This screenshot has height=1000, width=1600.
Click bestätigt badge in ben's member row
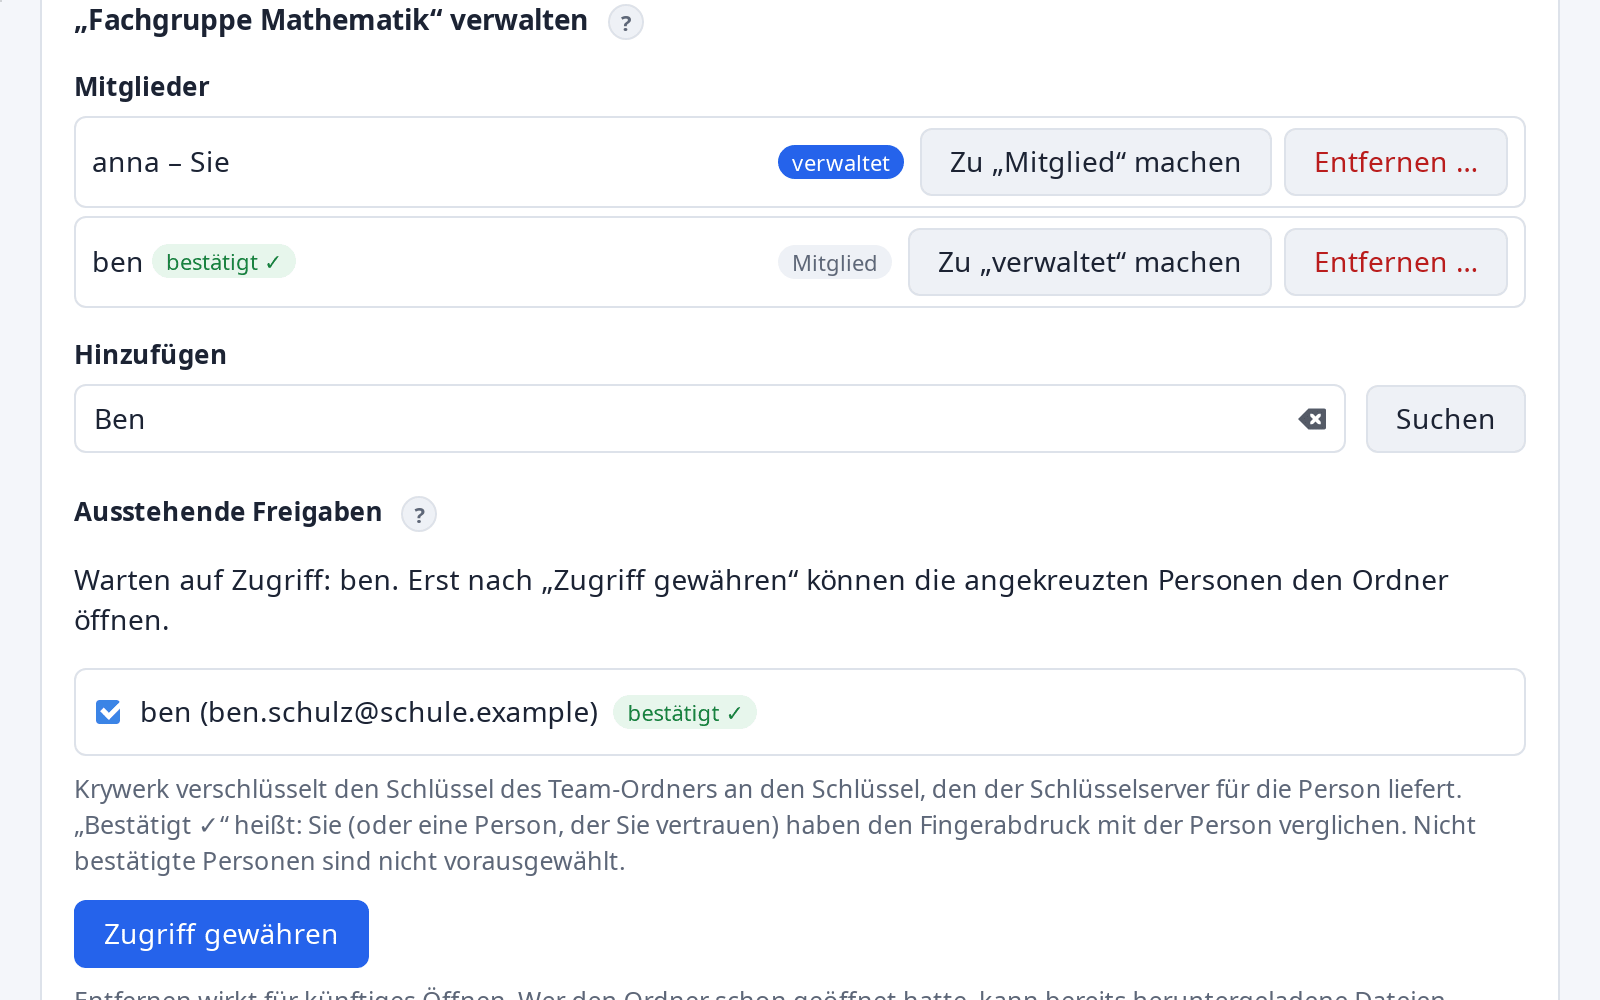[223, 262]
